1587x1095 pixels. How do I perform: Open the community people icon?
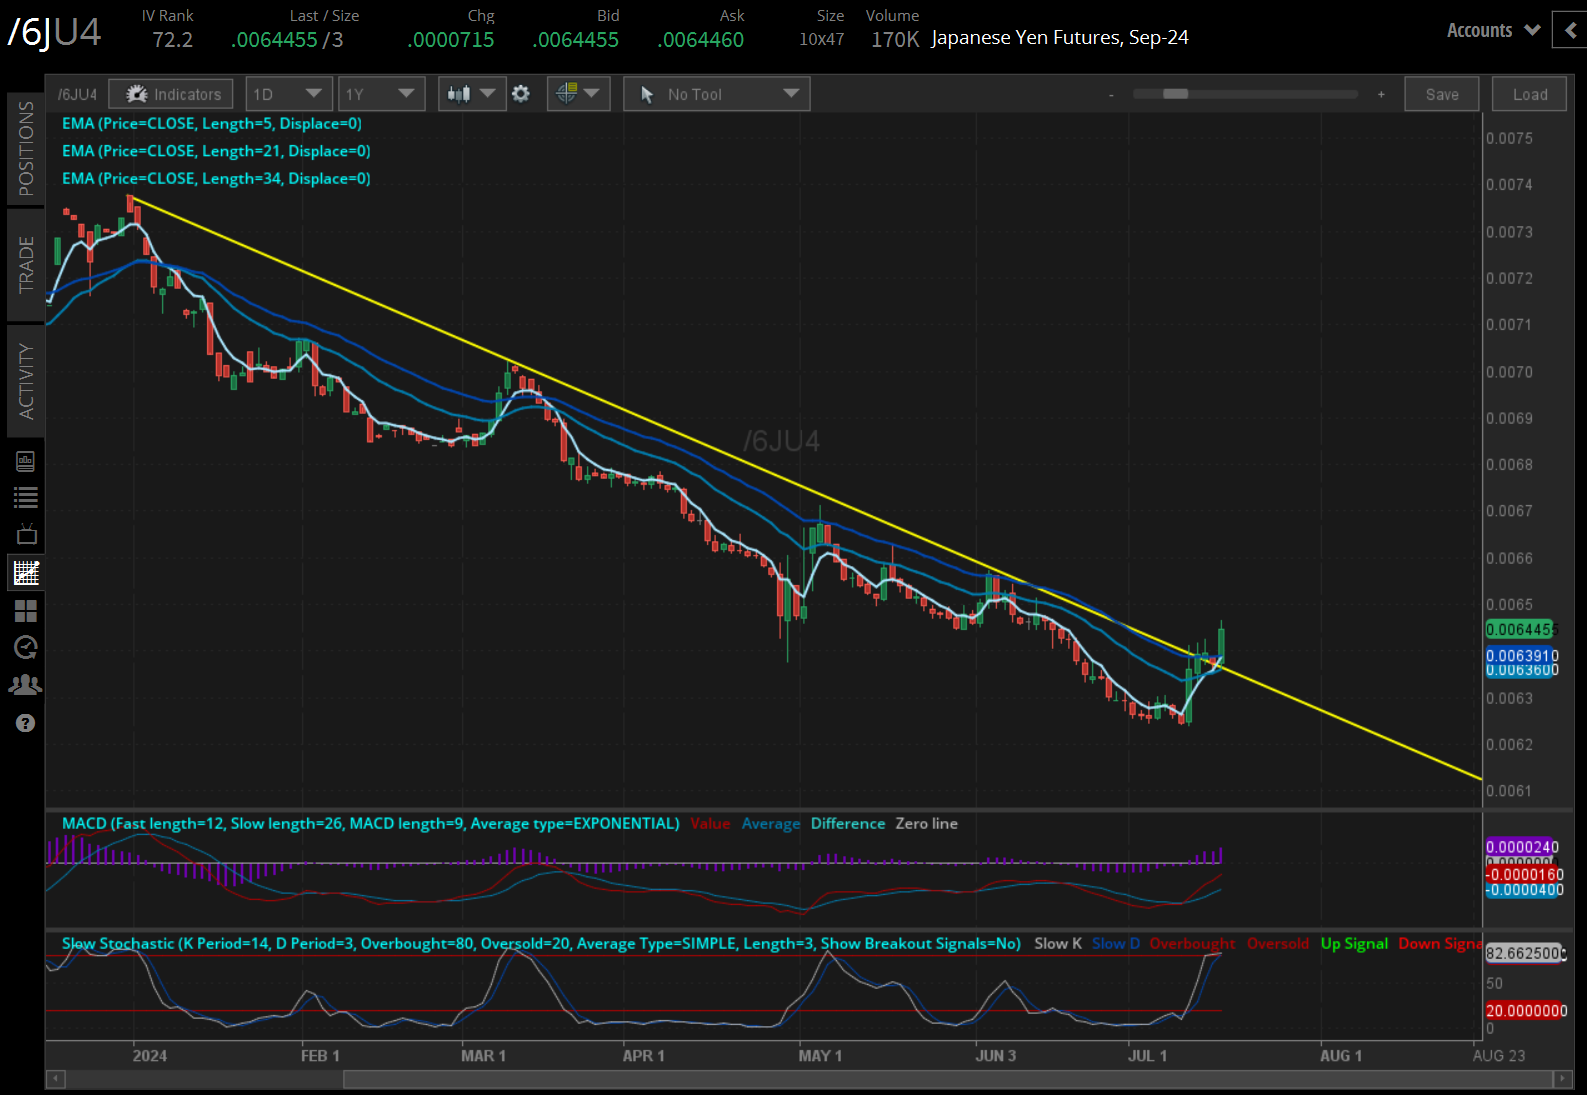(x=25, y=685)
